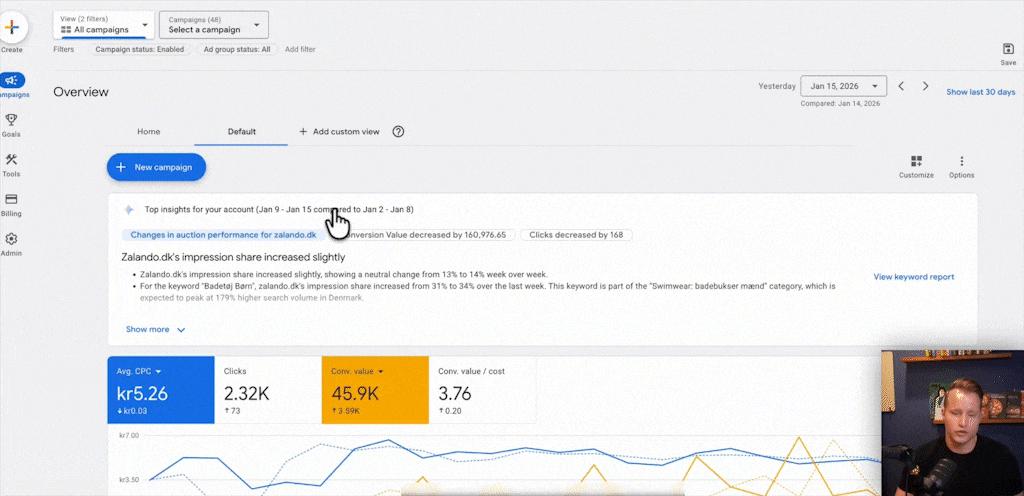Screen dimensions: 1024x496
Task: Open the Tools wrench icon
Action: pos(12,161)
